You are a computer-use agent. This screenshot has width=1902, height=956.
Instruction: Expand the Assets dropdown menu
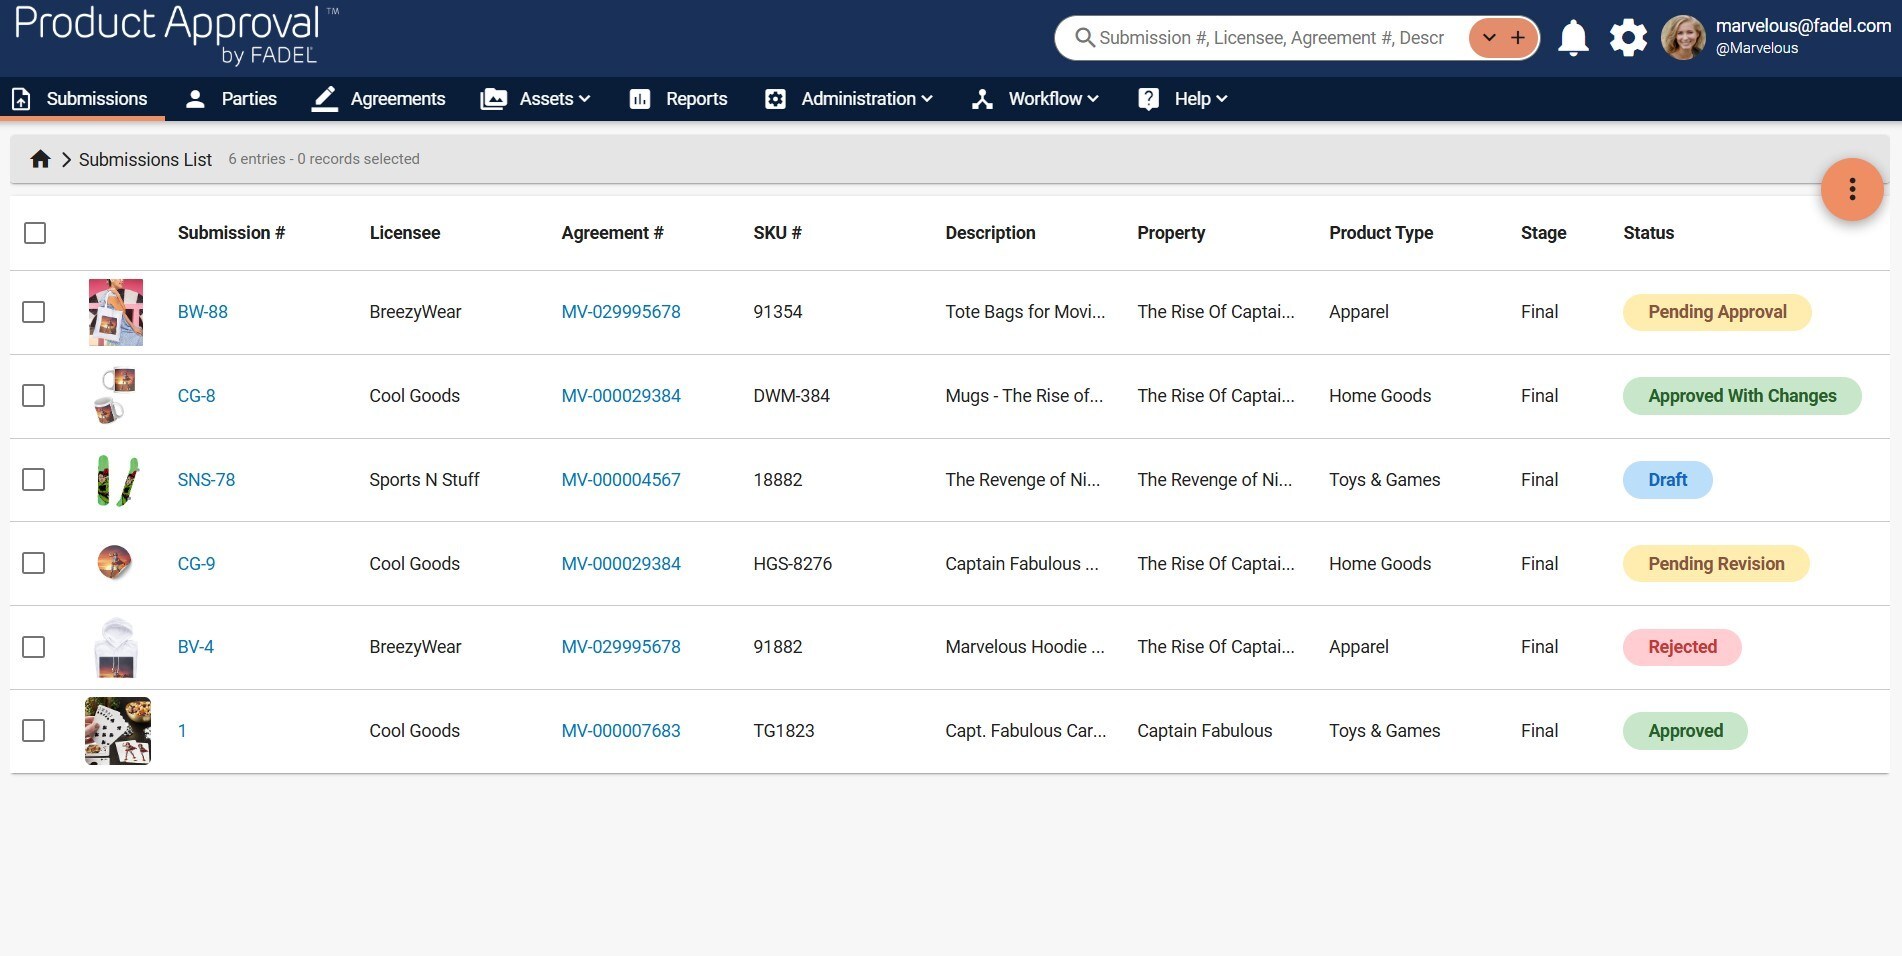[x=536, y=99]
